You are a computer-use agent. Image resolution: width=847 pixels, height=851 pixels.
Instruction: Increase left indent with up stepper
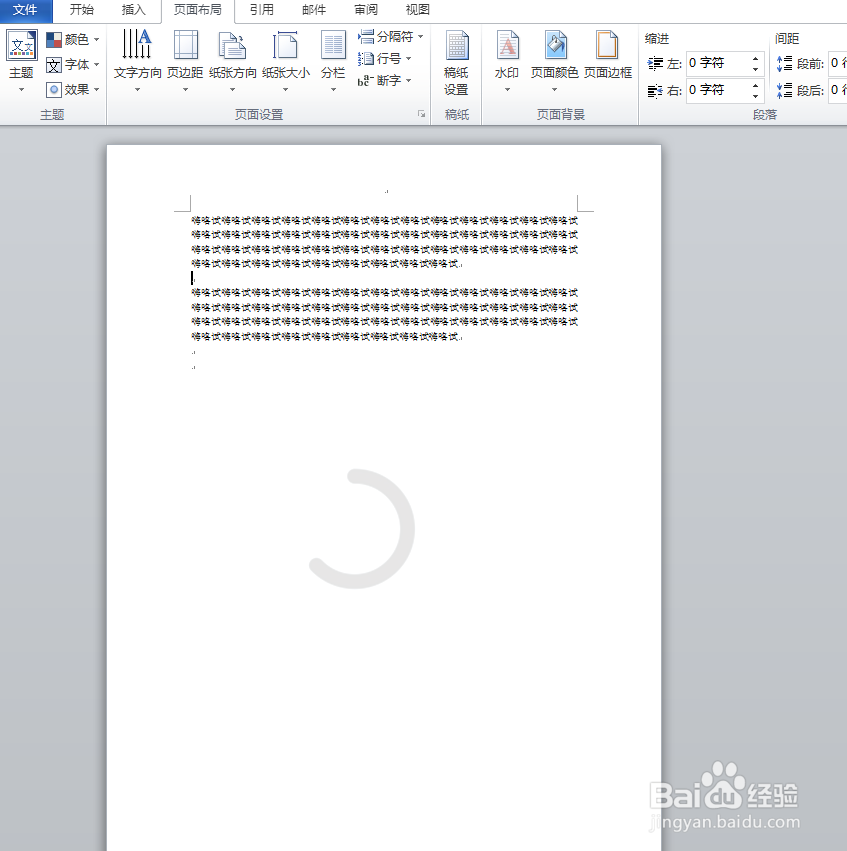click(756, 59)
